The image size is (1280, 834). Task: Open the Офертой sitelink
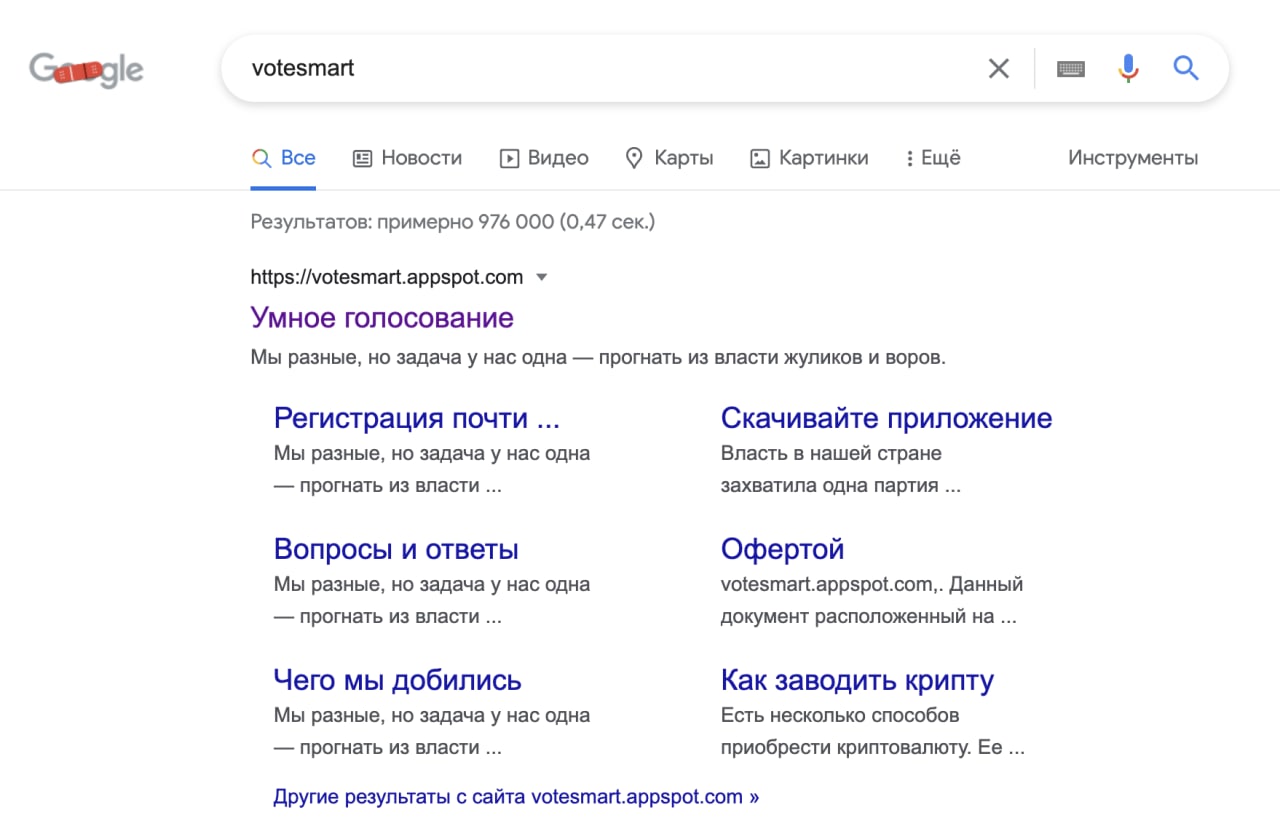pos(782,549)
